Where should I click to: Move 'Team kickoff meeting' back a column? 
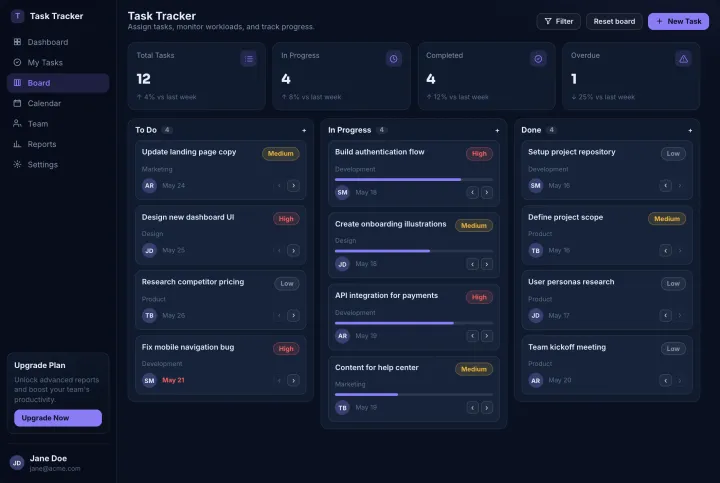(665, 381)
